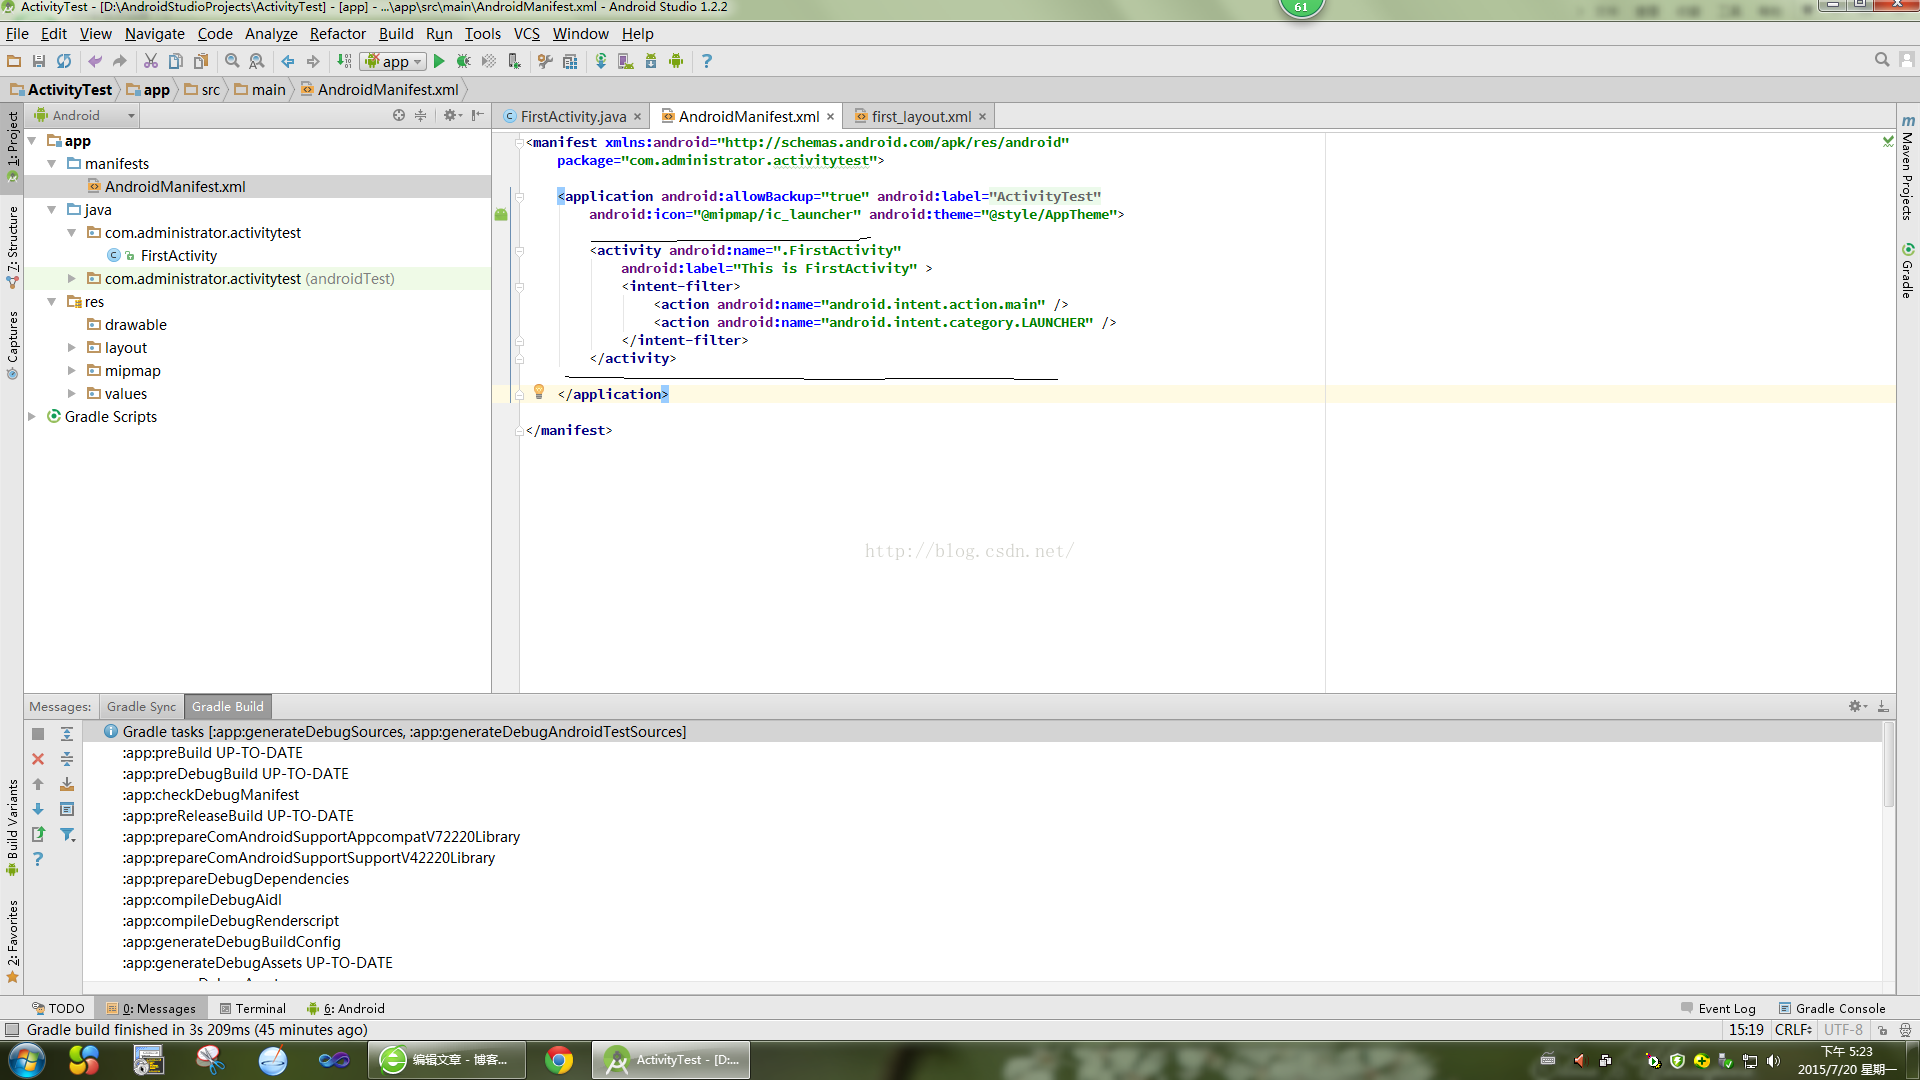Switch to the first_layout.xml editor tab
1920x1080 pixels.
coord(921,116)
